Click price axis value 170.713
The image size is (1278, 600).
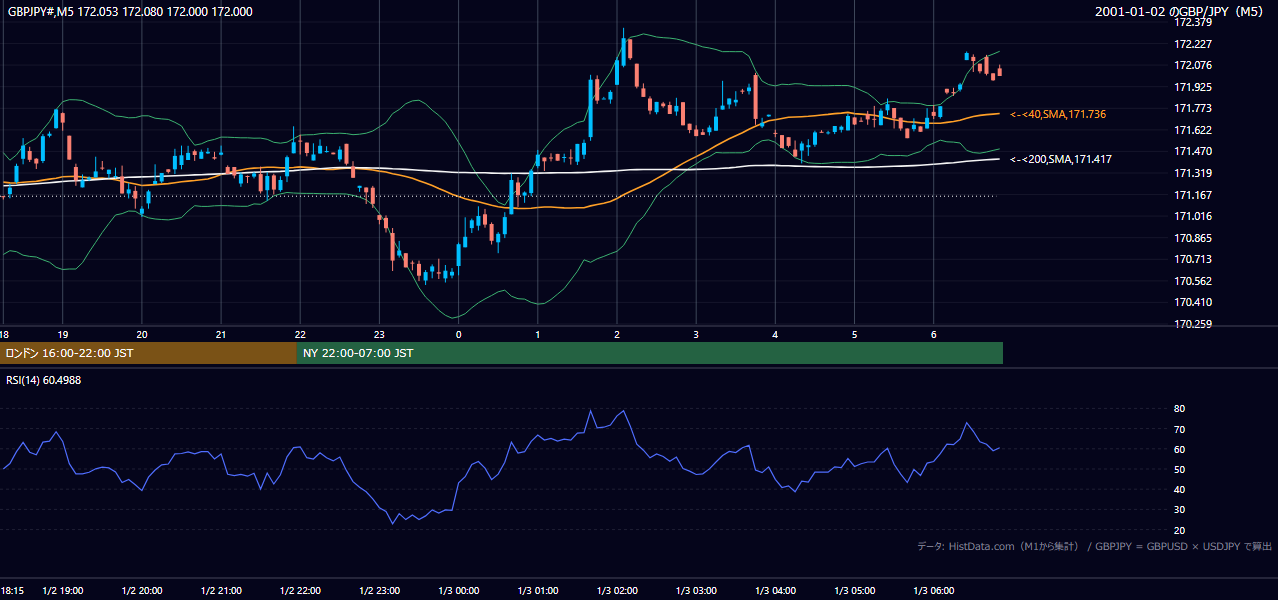[1193, 260]
